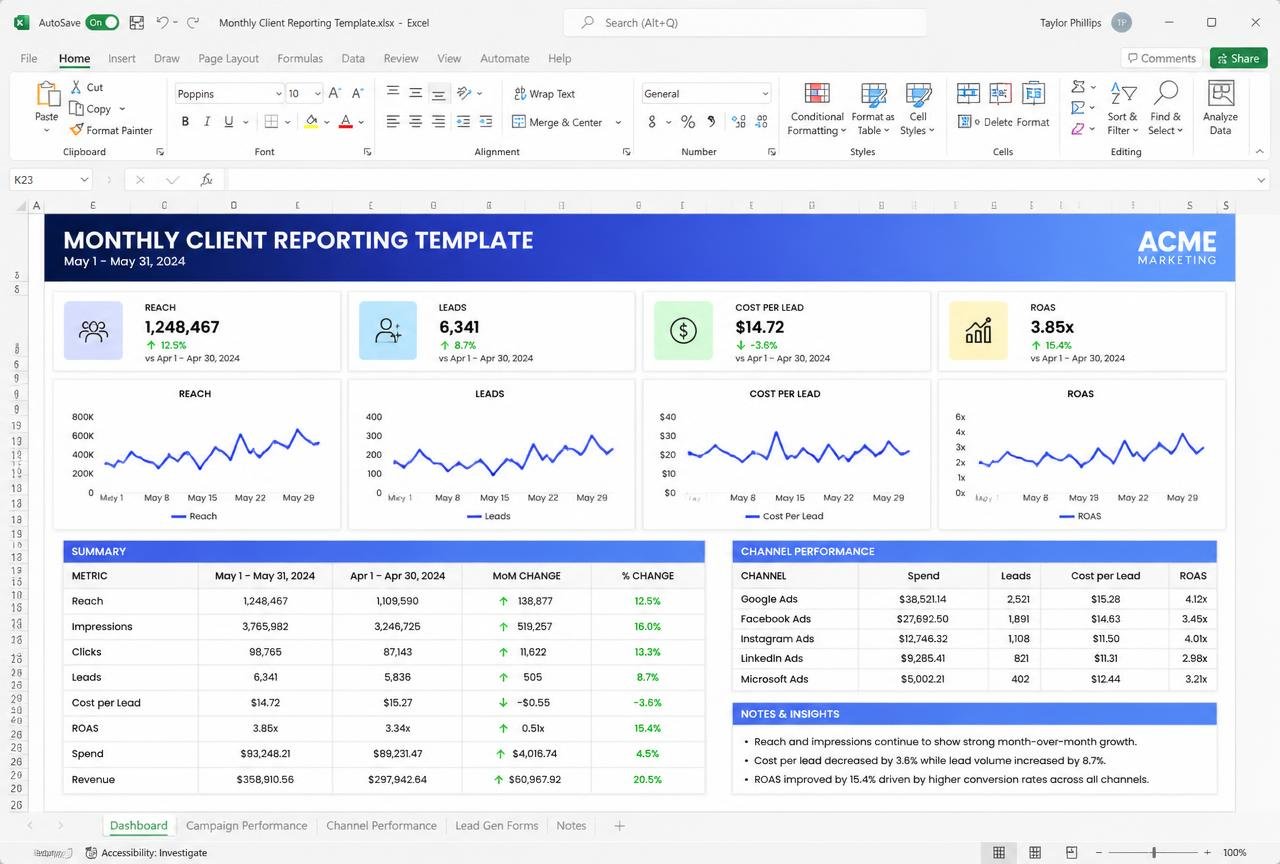This screenshot has height=864, width=1280.
Task: Toggle Underline formatting
Action: (x=229, y=122)
